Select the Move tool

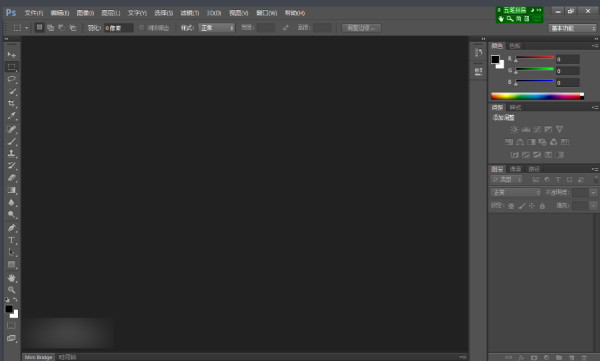coord(11,55)
